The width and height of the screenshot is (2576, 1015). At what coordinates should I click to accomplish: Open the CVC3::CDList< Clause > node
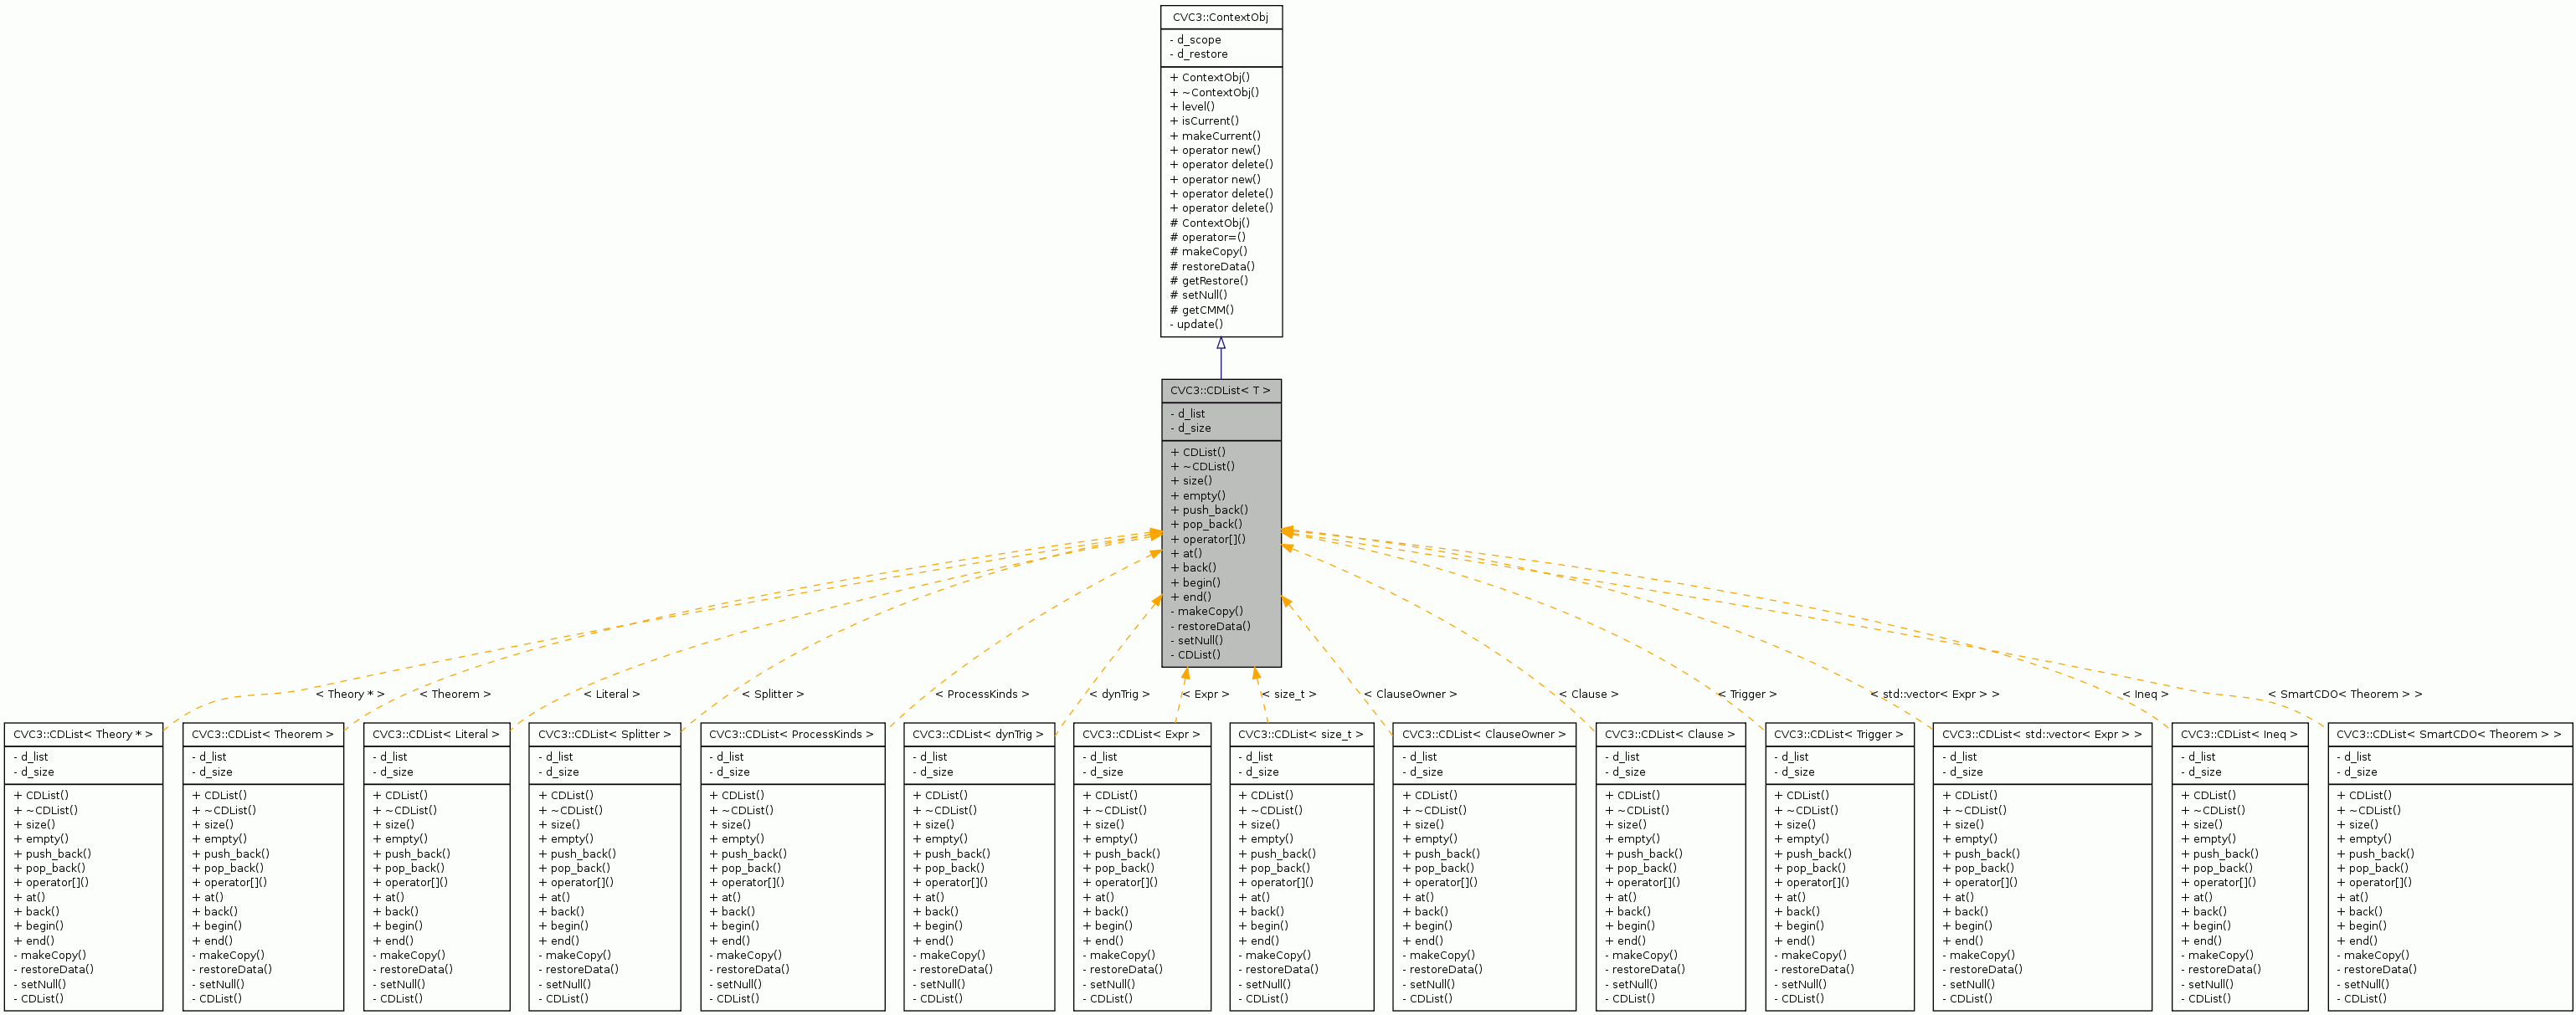coord(1670,734)
